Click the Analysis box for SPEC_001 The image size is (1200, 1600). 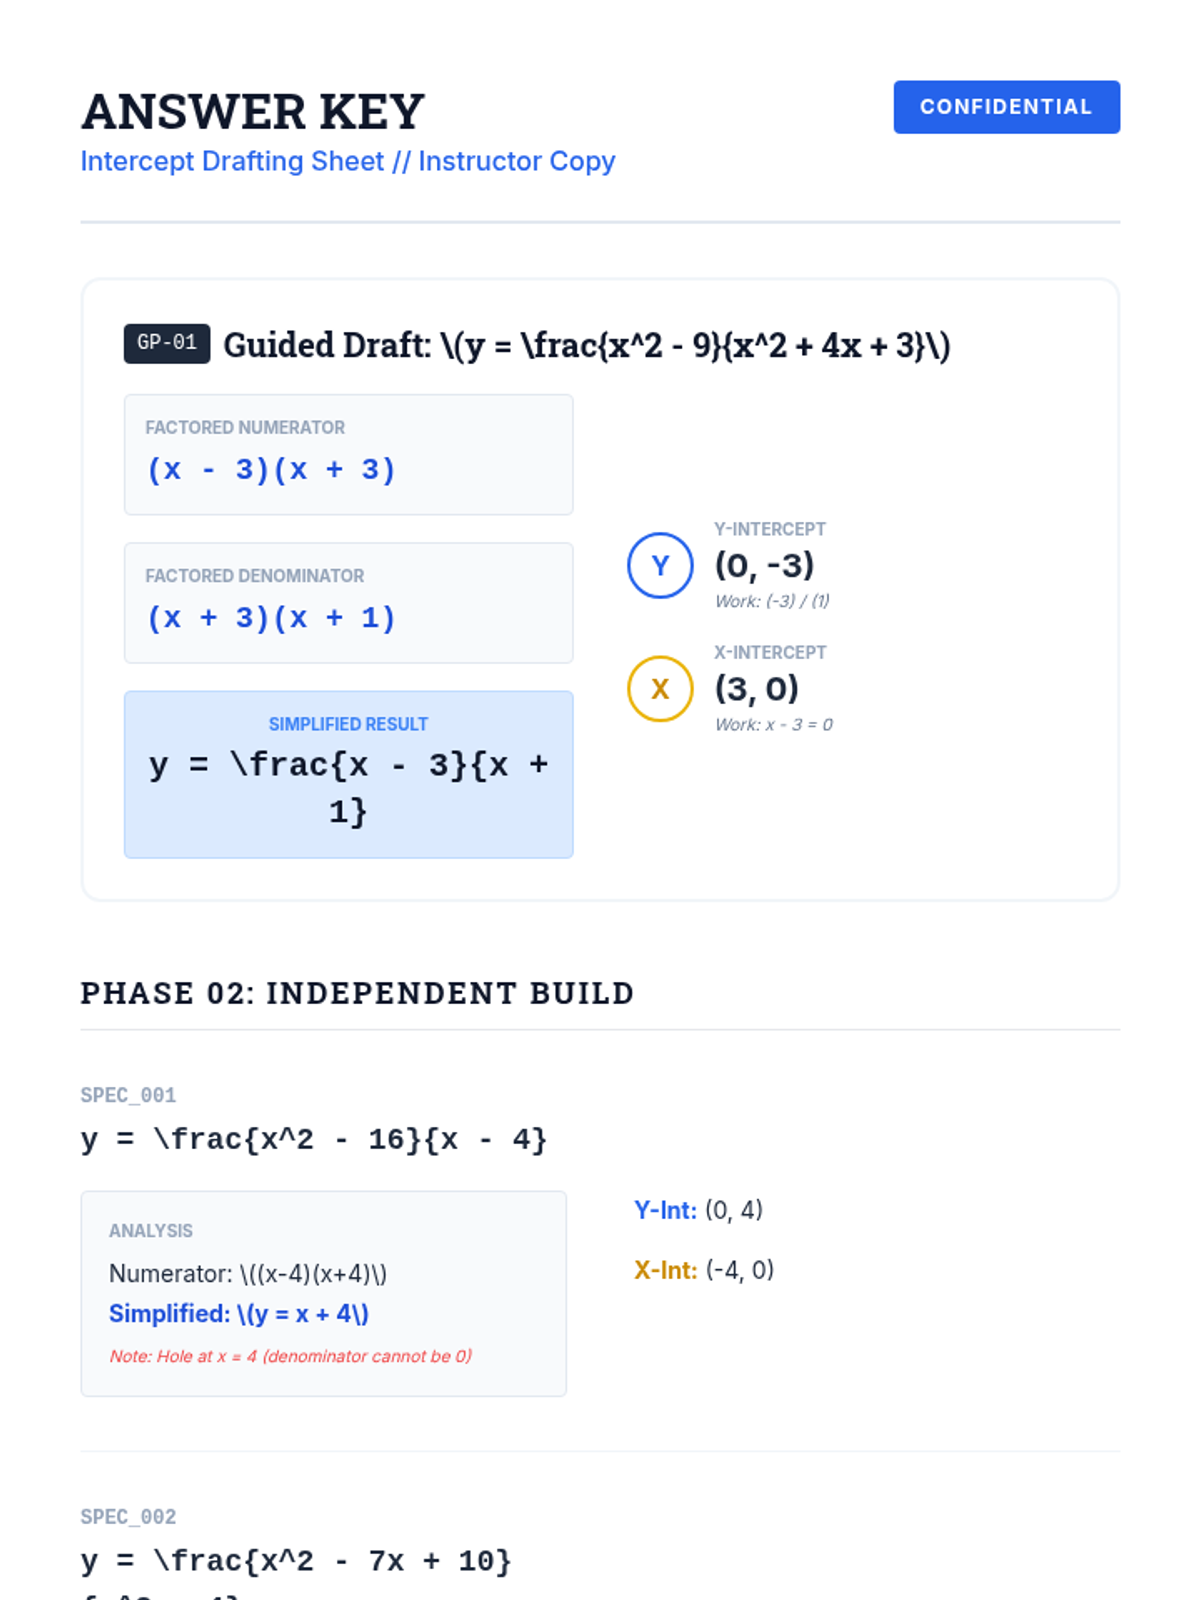323,1293
